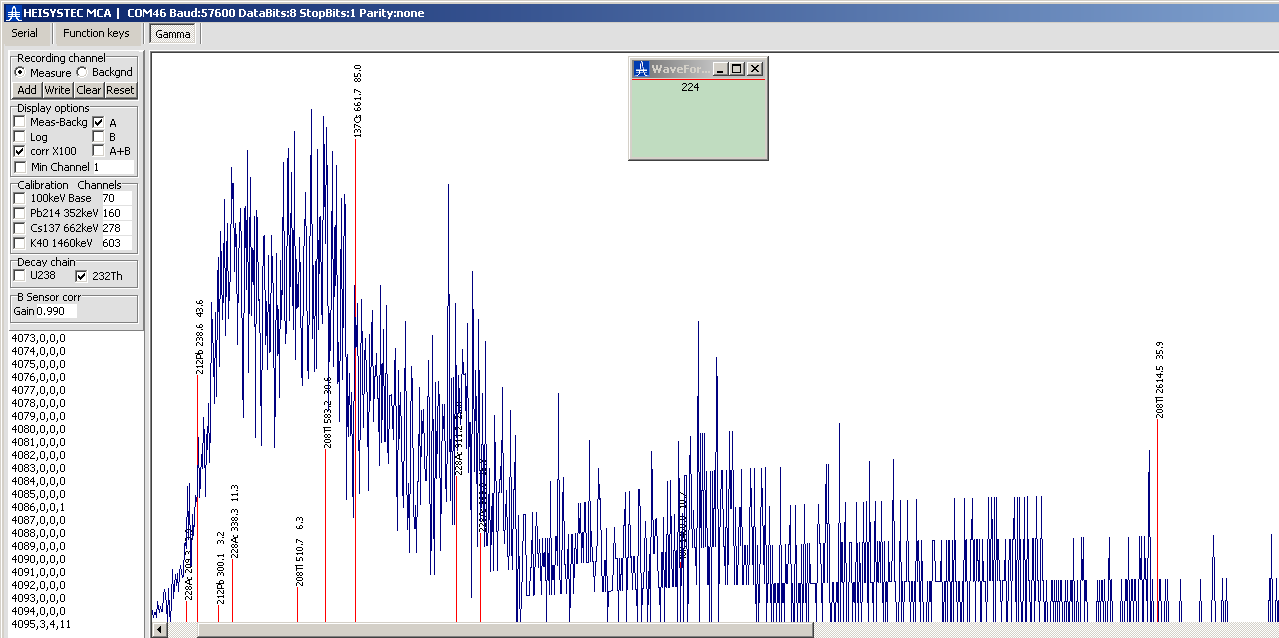Edit the Cs137 channel value 278
Image resolution: width=1279 pixels, height=638 pixels.
(116, 228)
